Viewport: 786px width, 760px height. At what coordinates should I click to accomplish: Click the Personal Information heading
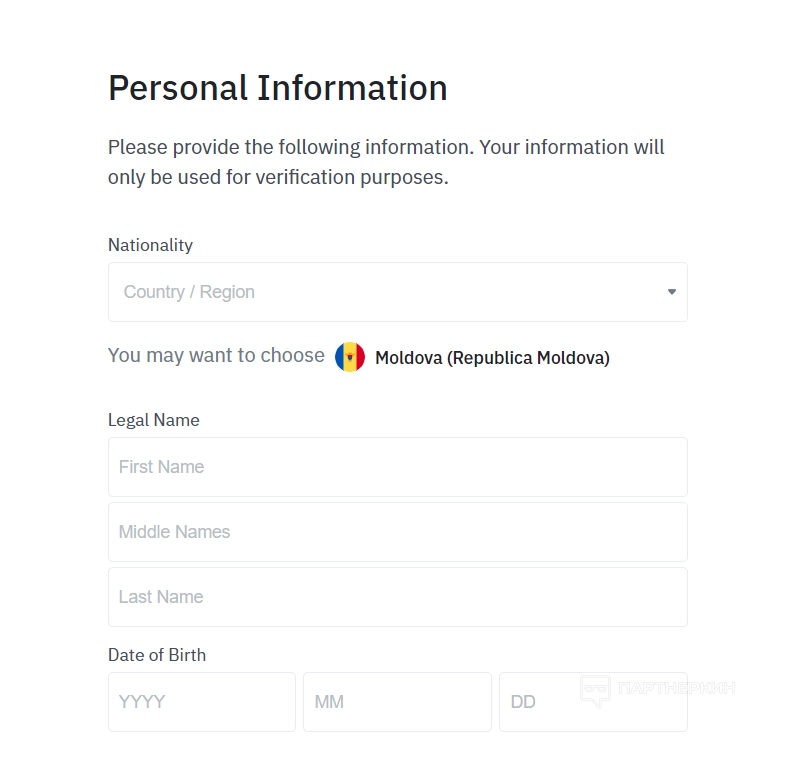[277, 88]
